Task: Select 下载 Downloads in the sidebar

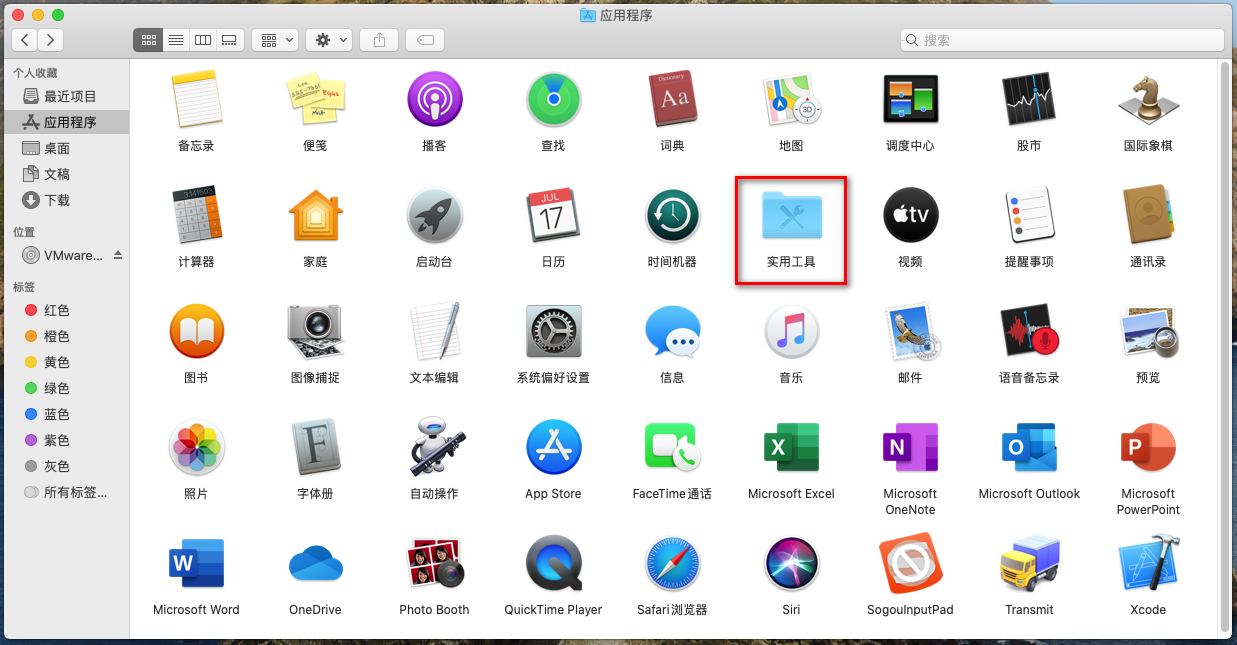Action: (x=65, y=200)
